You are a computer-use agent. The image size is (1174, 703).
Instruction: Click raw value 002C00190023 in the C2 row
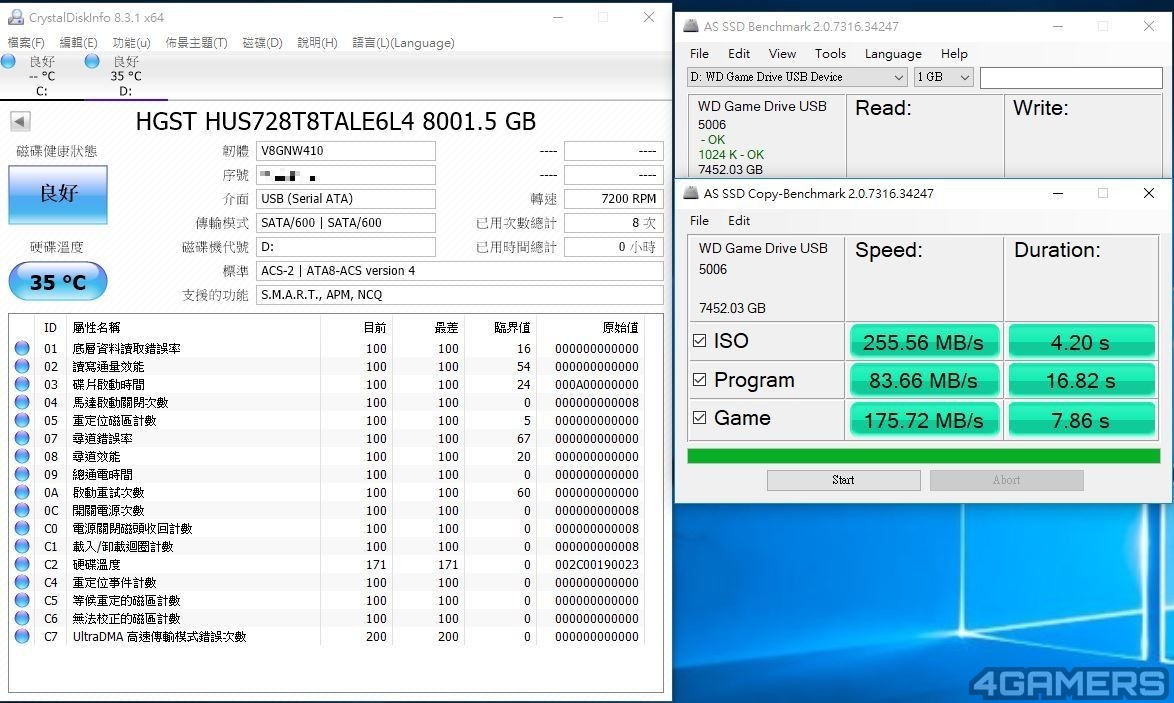point(597,564)
